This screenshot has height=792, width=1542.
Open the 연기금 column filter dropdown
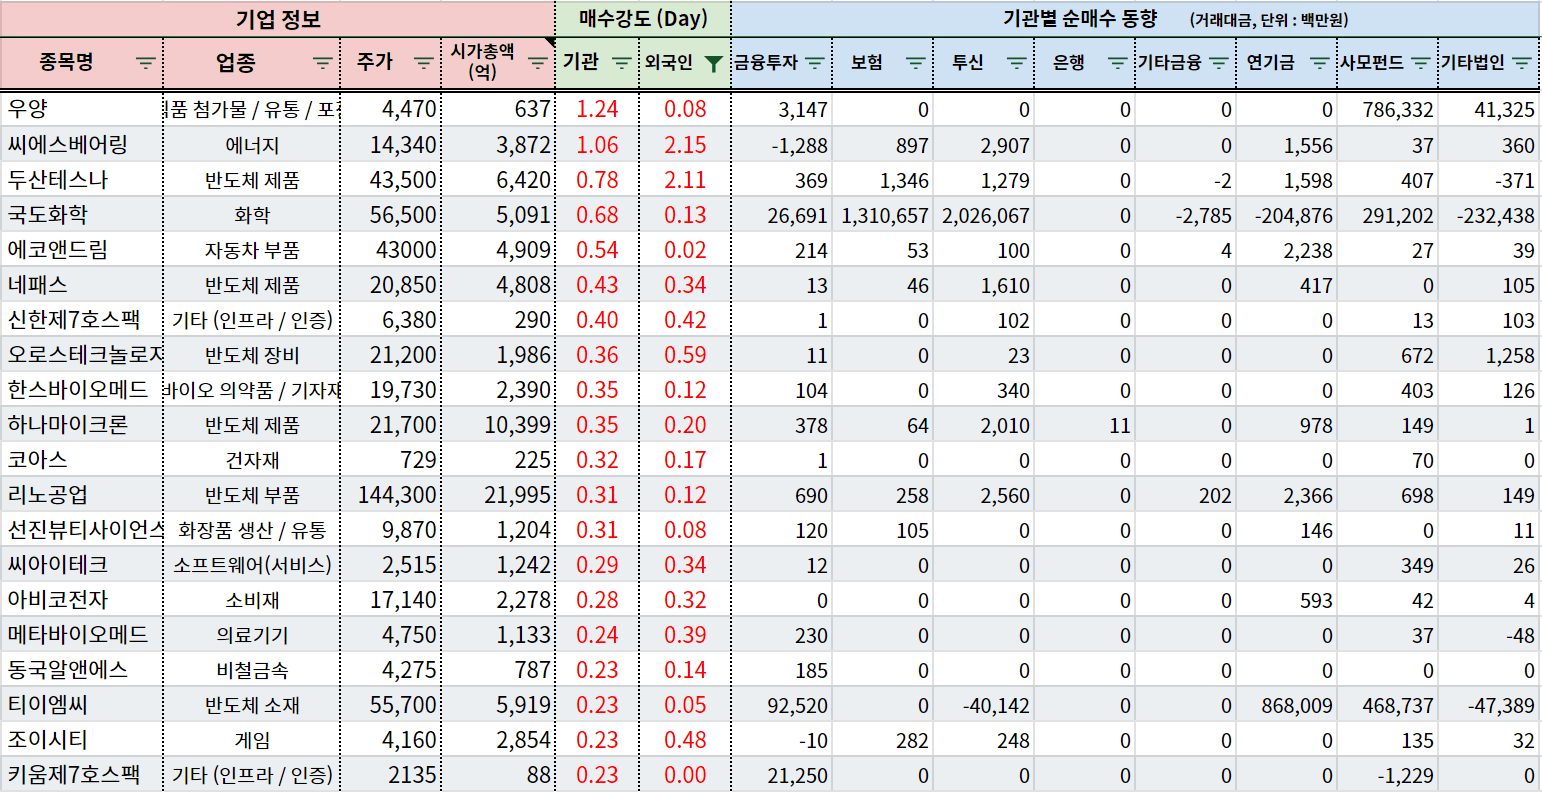1320,62
